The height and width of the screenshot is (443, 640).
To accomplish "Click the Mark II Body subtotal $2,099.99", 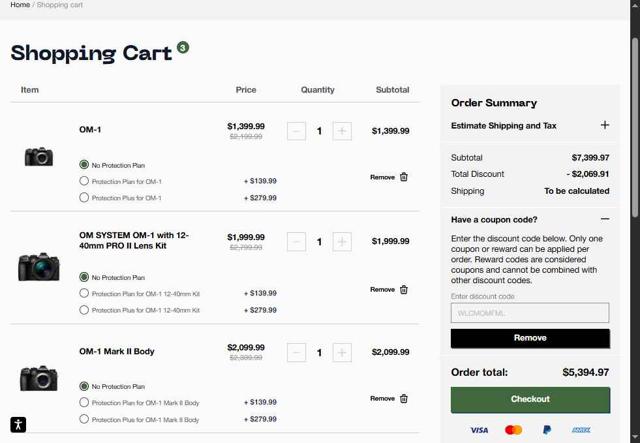I will point(391,352).
